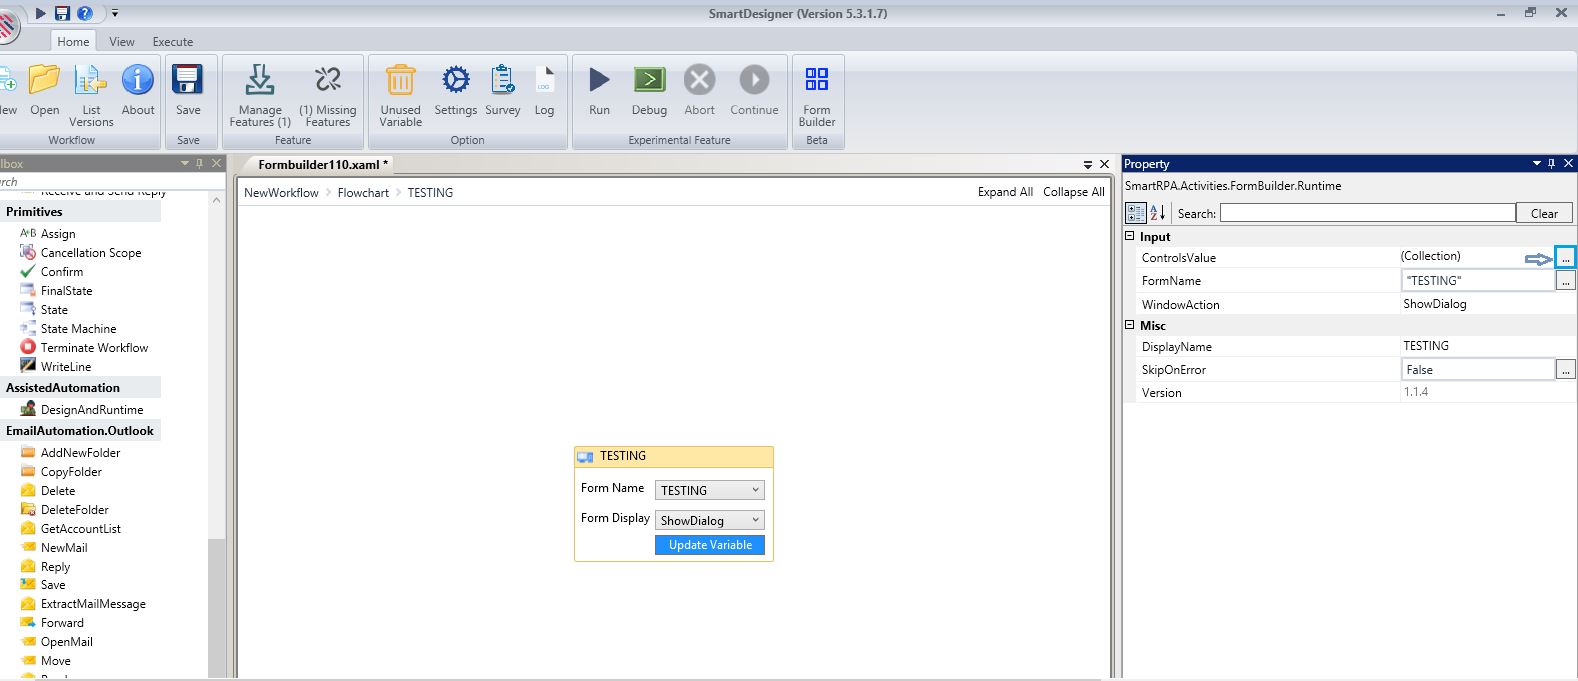Click the property Search input field
The width and height of the screenshot is (1578, 681).
1367,213
